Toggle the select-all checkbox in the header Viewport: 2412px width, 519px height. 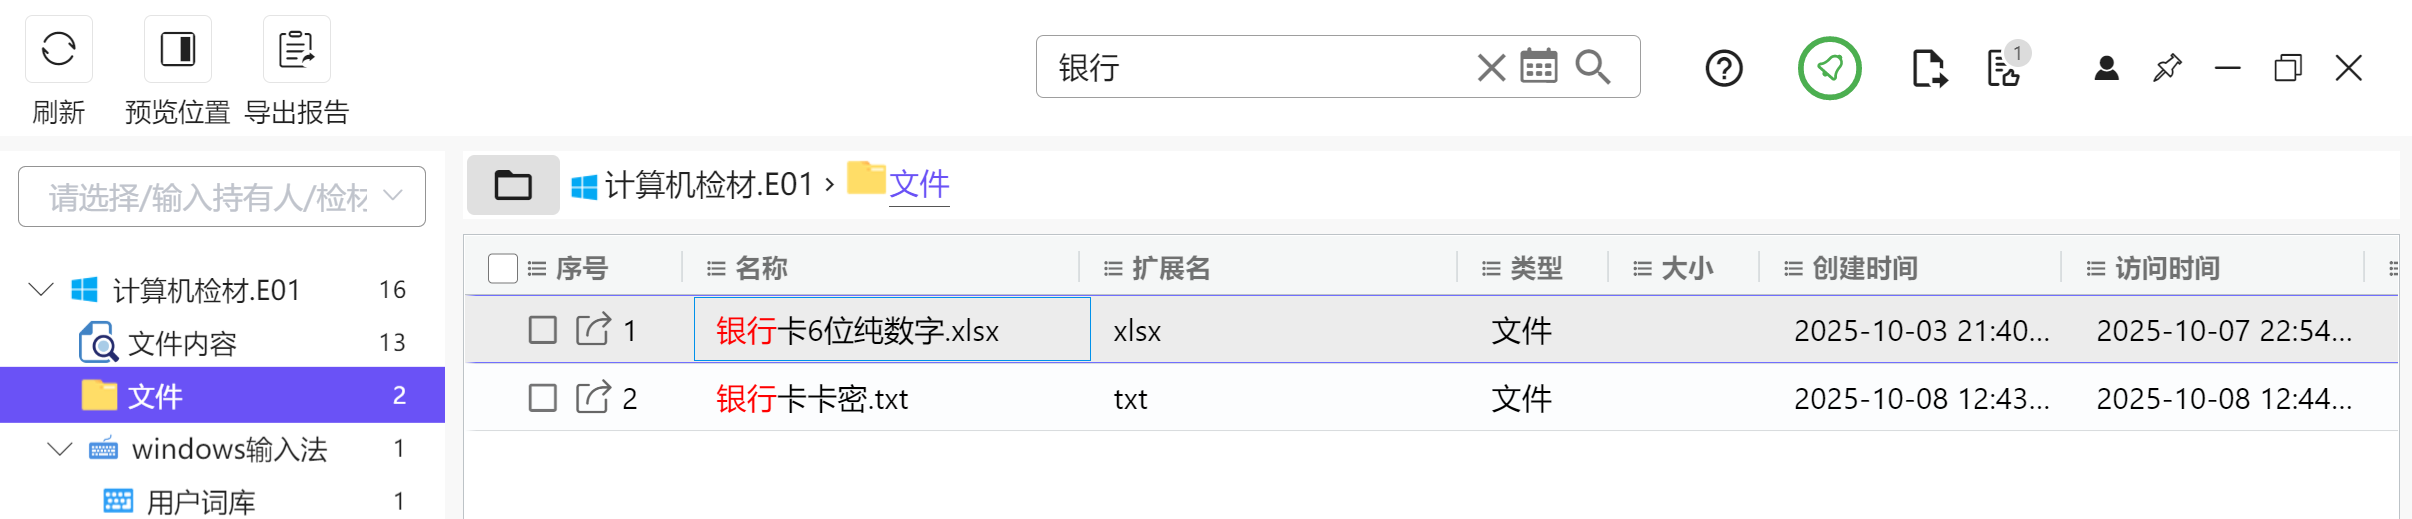coord(502,268)
